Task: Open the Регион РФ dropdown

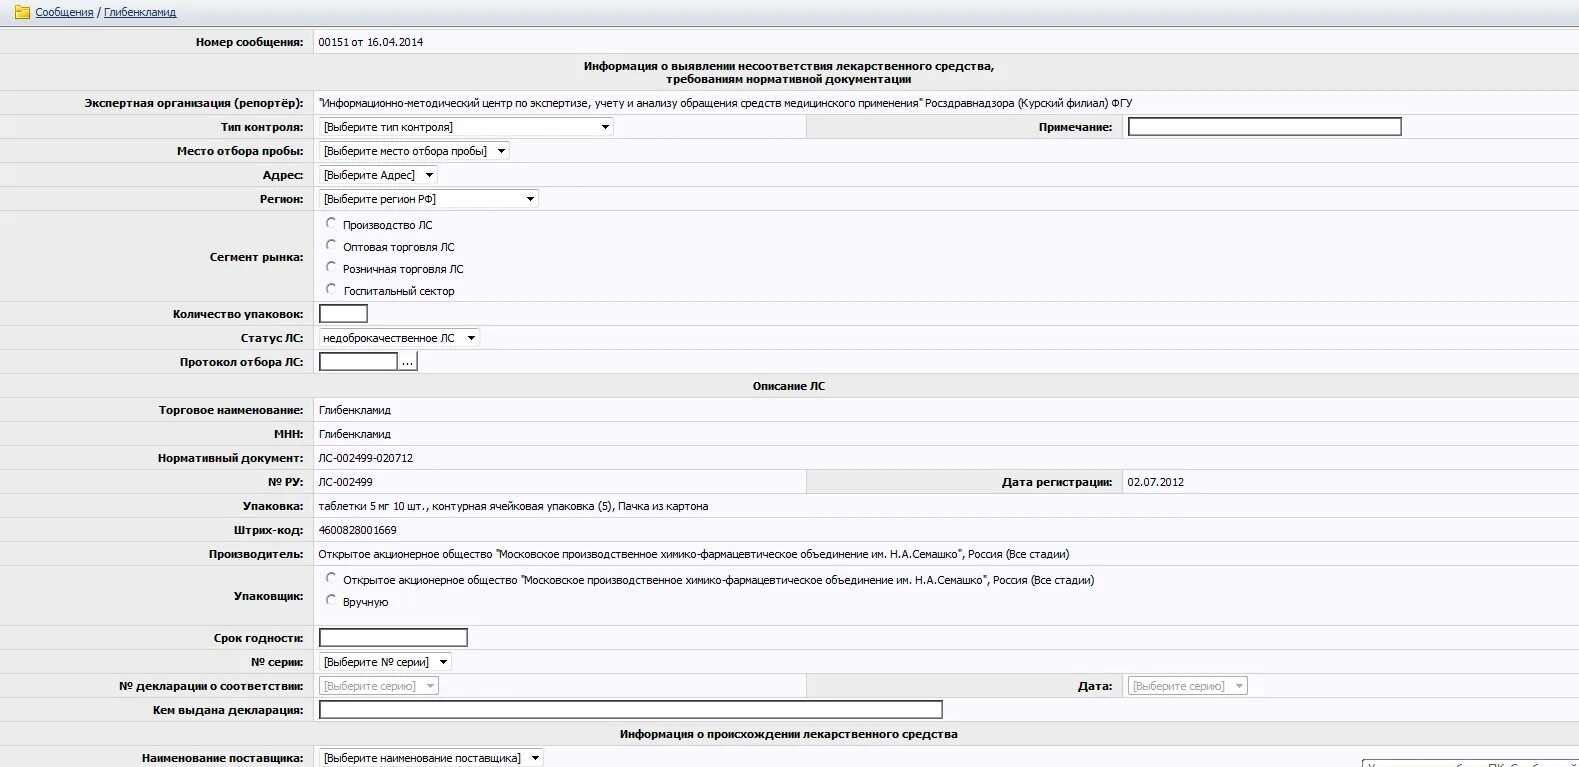Action: click(429, 199)
